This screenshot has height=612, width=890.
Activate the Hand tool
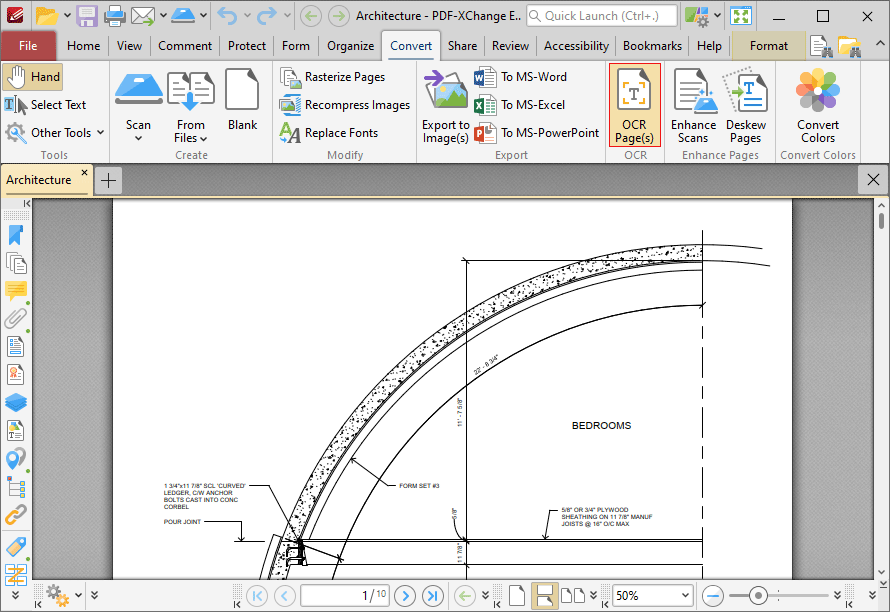[33, 76]
